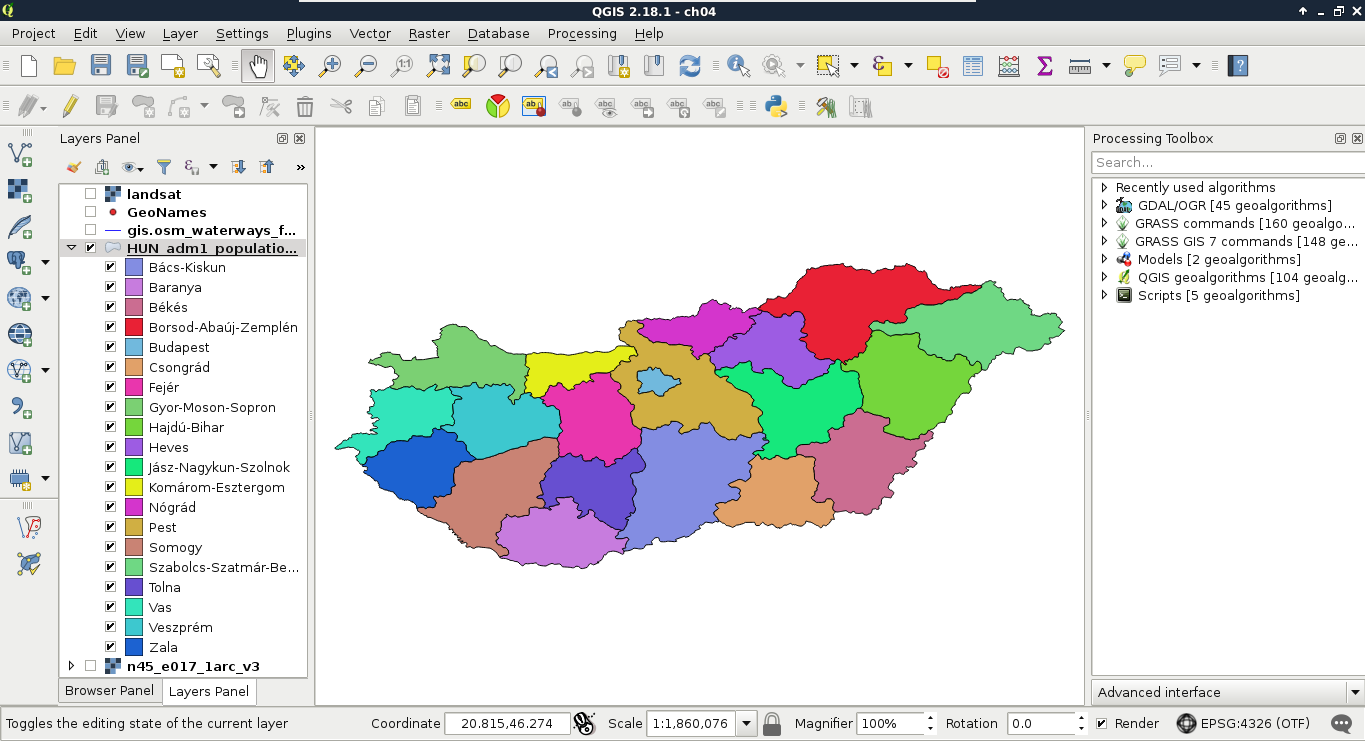Viewport: 1365px width, 742px height.
Task: Click the Python console icon
Action: pyautogui.click(x=775, y=106)
